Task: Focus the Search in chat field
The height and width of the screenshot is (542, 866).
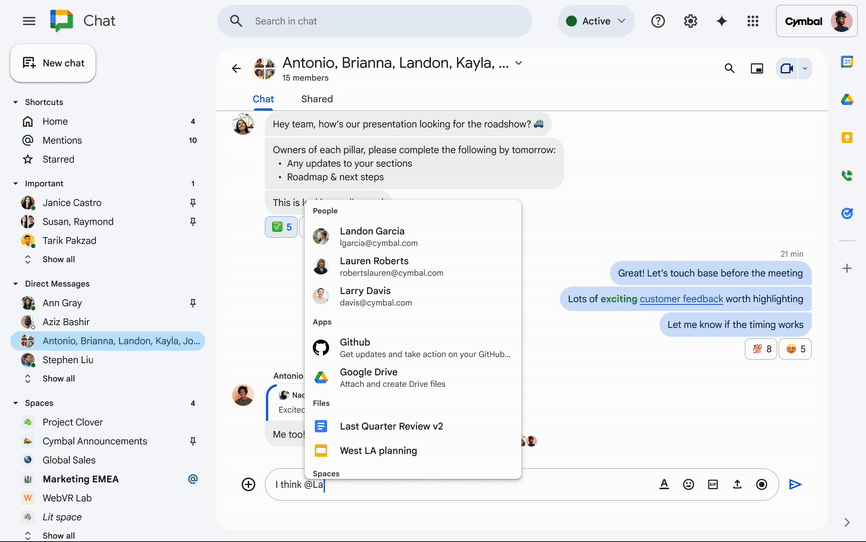Action: tap(374, 21)
